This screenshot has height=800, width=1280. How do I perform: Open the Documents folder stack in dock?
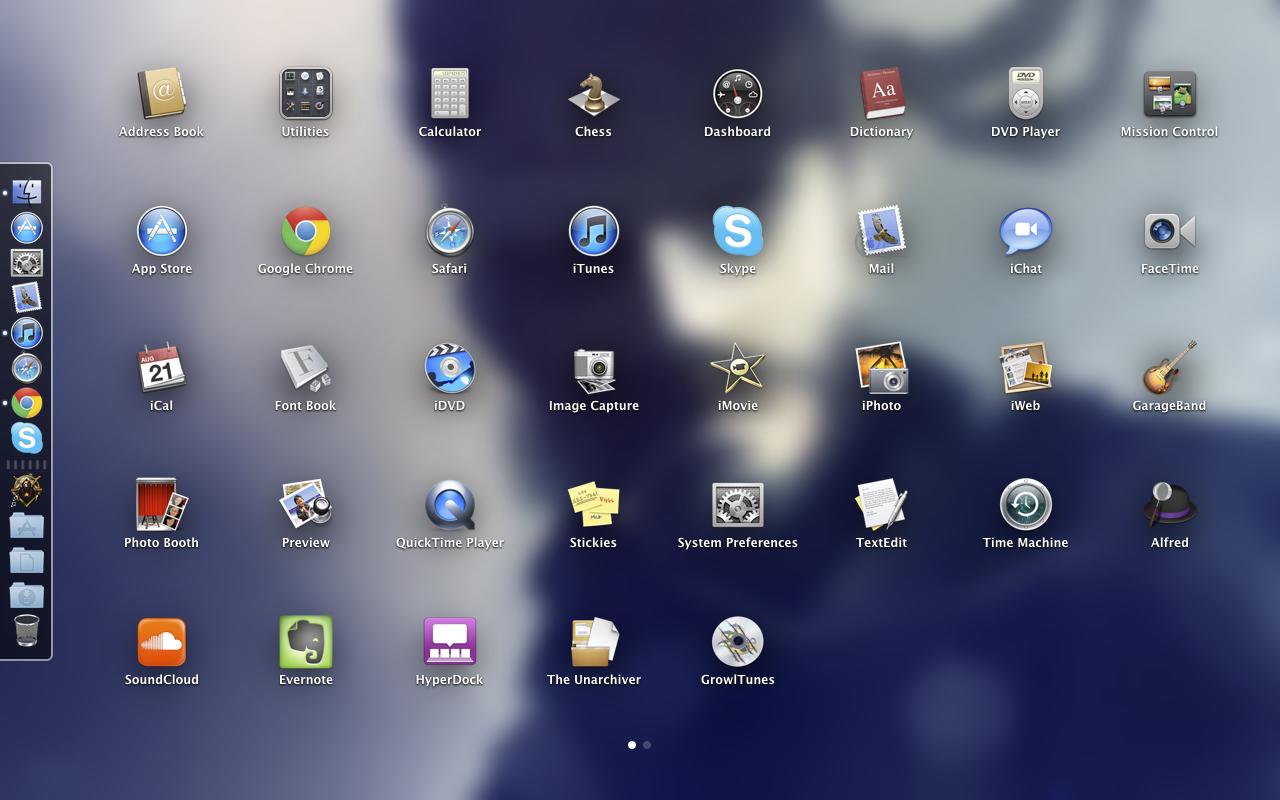pyautogui.click(x=27, y=561)
